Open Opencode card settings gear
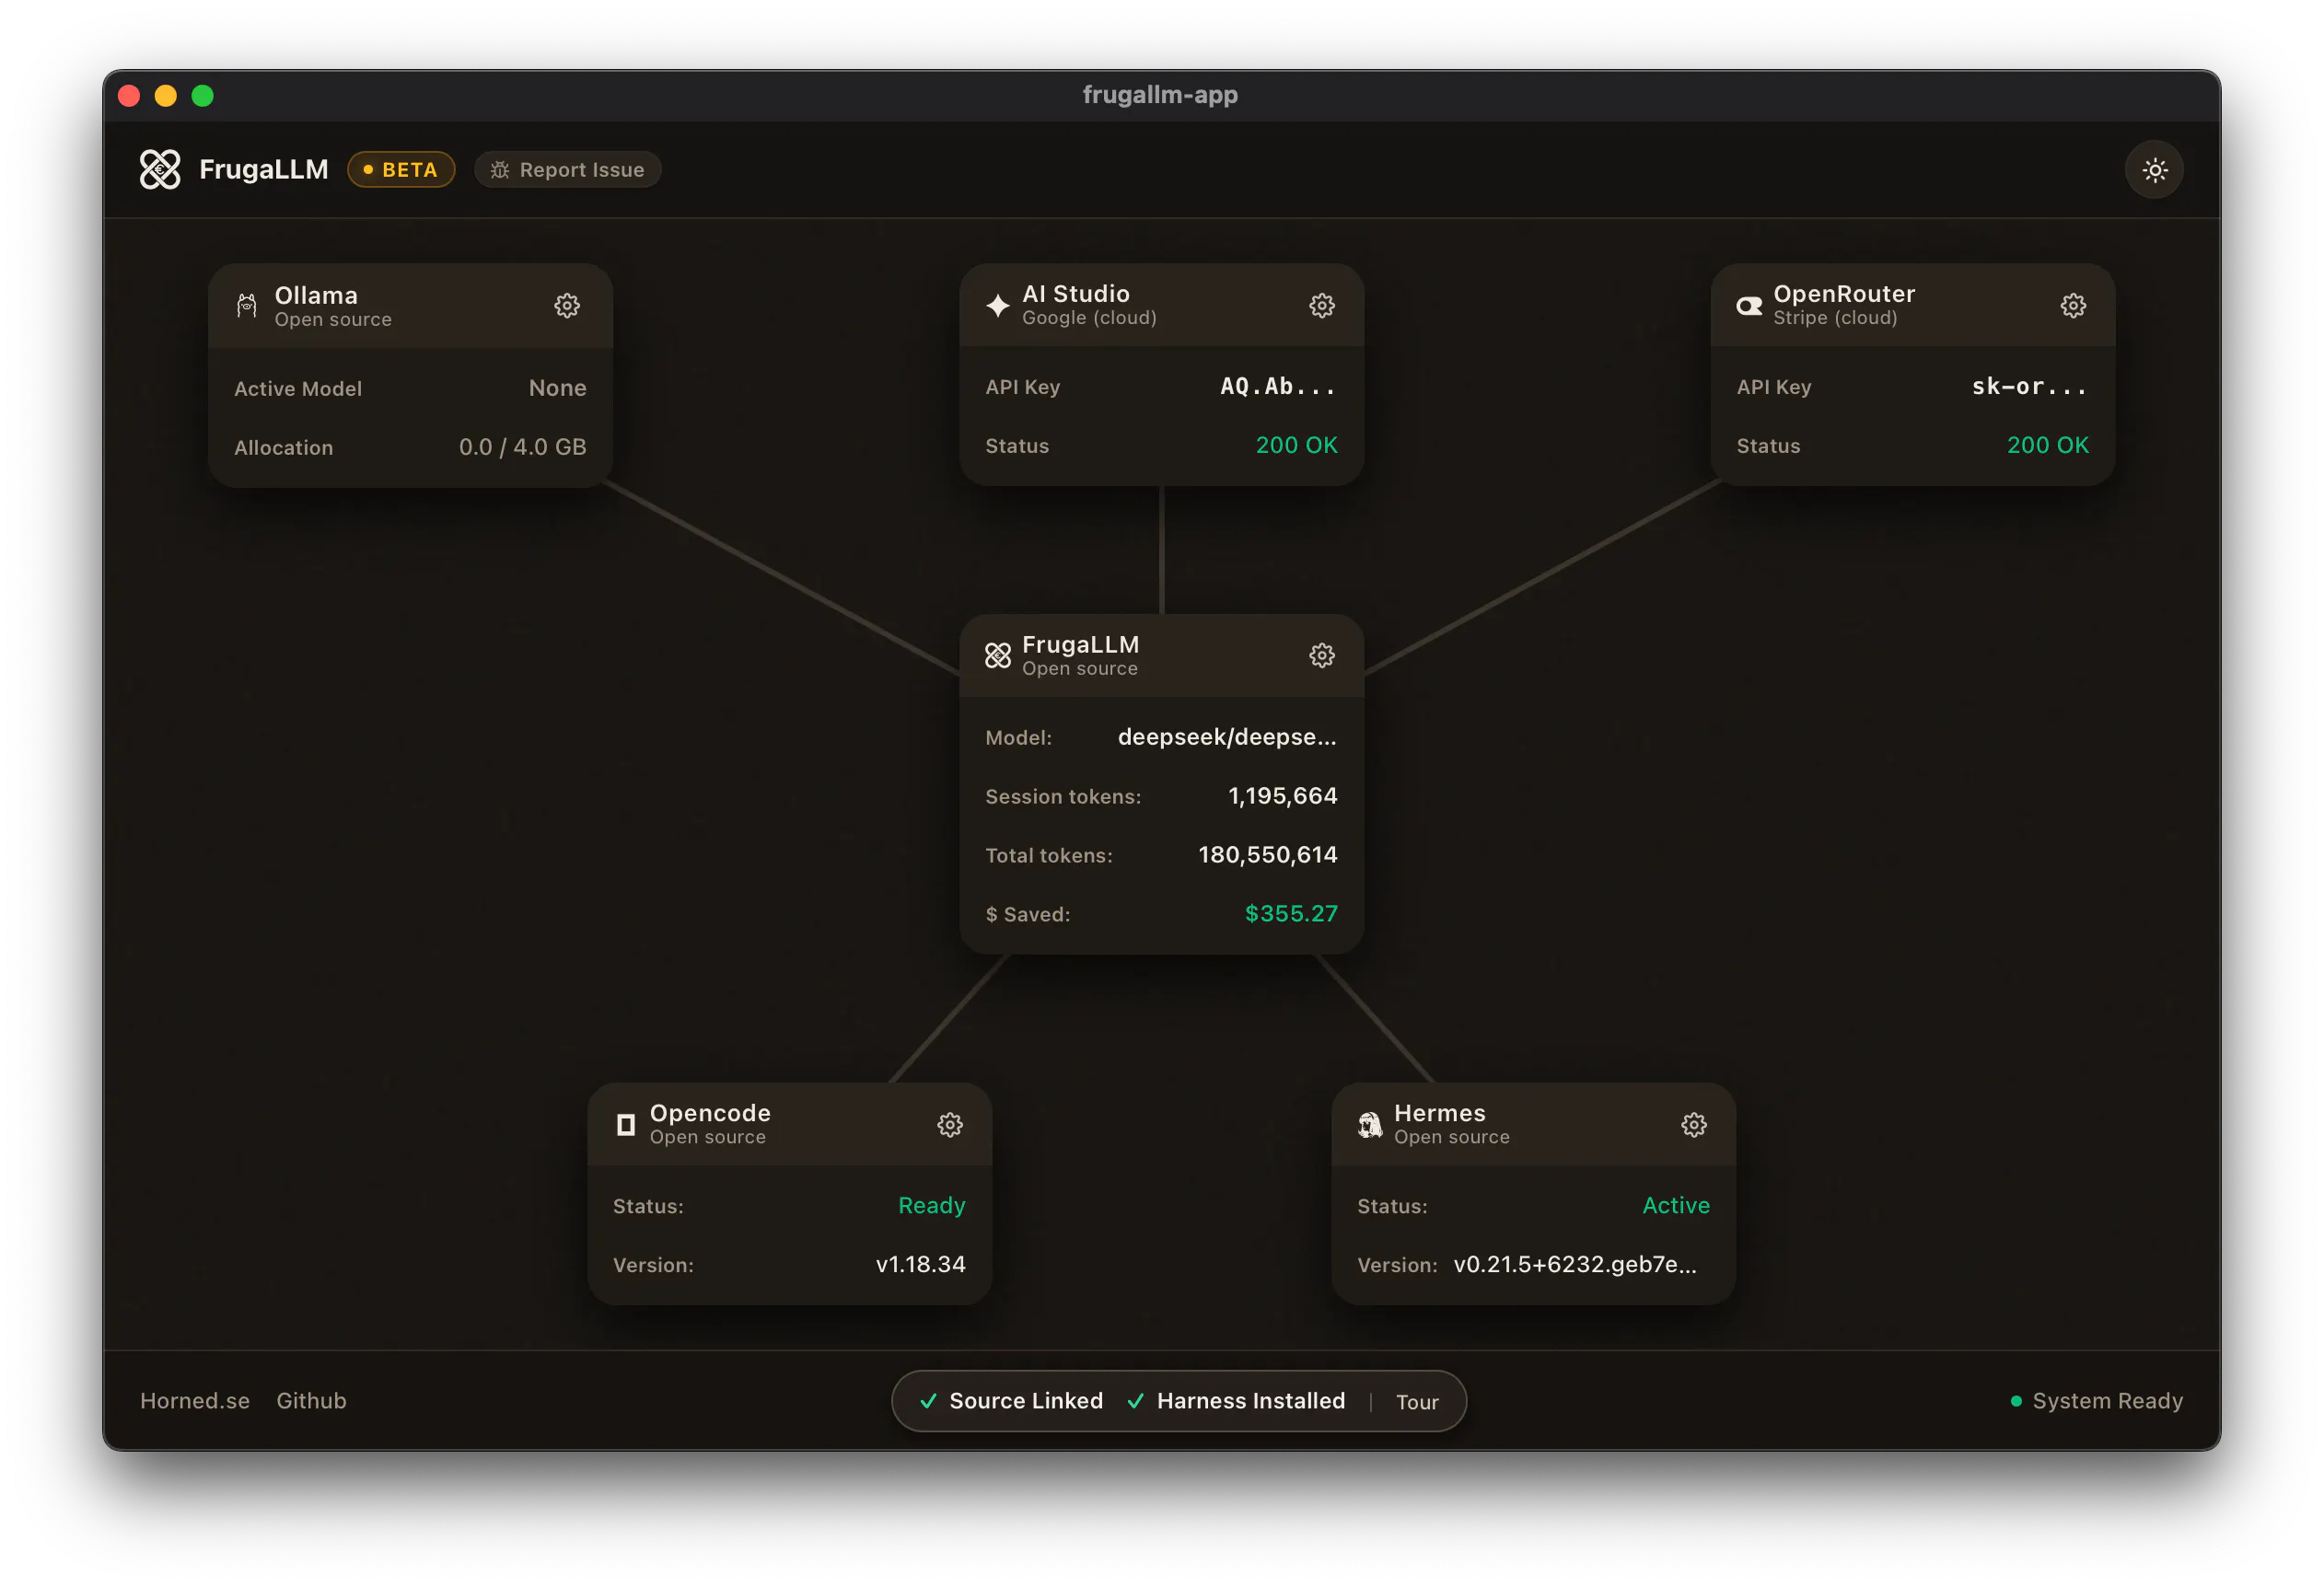The image size is (2324, 1587). (x=950, y=1125)
